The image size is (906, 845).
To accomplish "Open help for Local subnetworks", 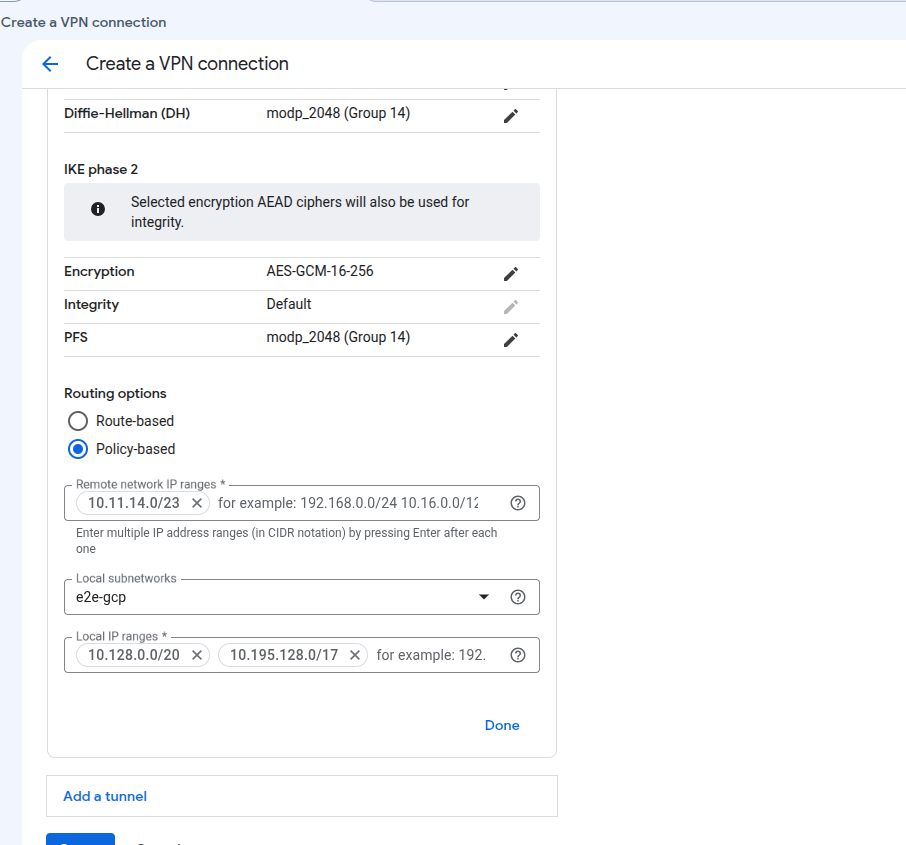I will 518,597.
